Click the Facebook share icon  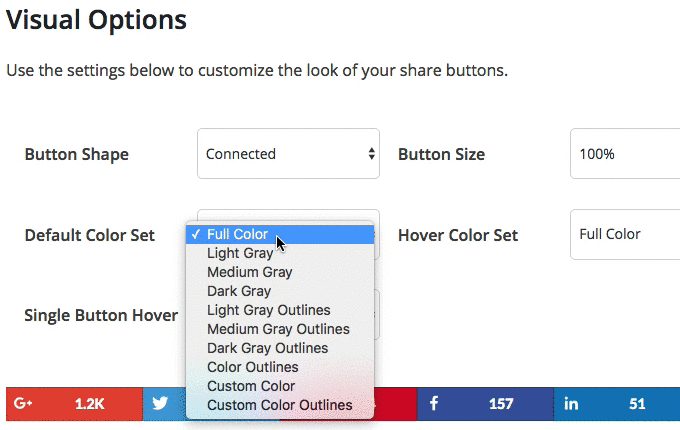coord(434,404)
